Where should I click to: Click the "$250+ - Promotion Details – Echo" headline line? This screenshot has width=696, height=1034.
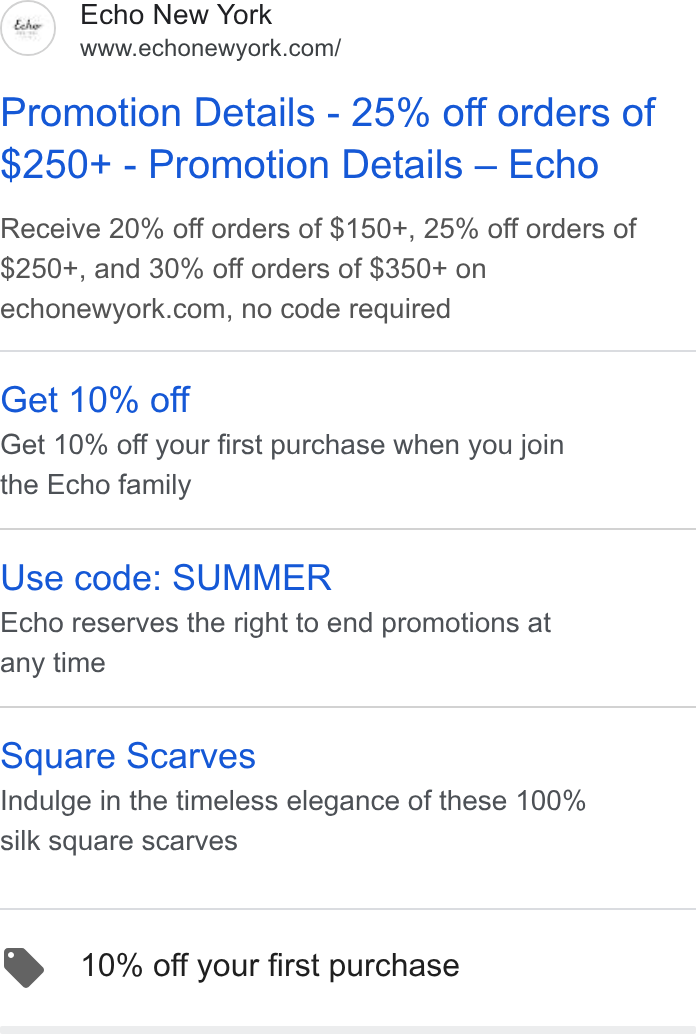300,165
